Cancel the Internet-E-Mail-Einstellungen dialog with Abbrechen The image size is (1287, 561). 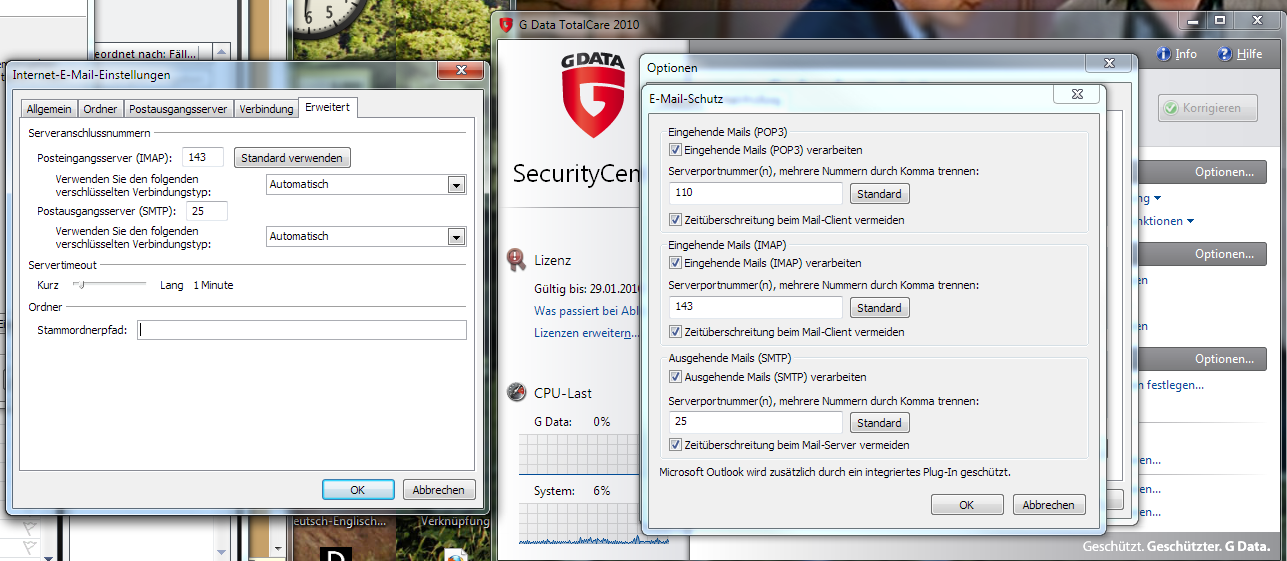point(439,490)
